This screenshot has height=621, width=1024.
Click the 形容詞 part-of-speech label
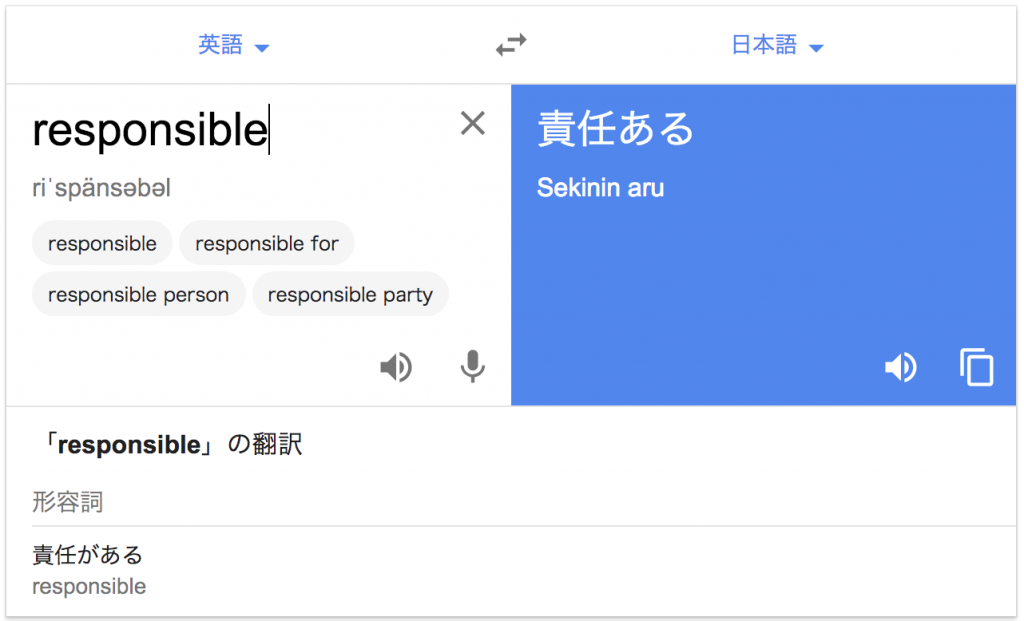(x=67, y=501)
